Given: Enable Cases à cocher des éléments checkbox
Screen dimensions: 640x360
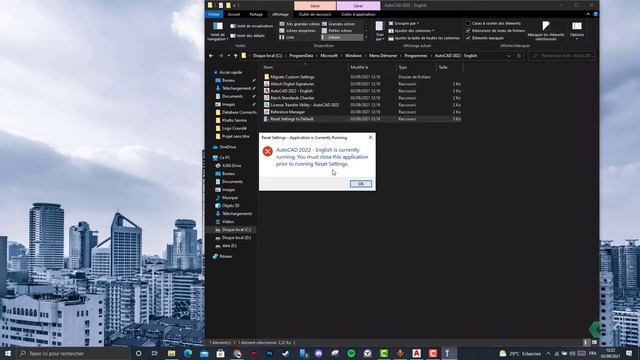Looking at the screenshot, I should [468, 24].
